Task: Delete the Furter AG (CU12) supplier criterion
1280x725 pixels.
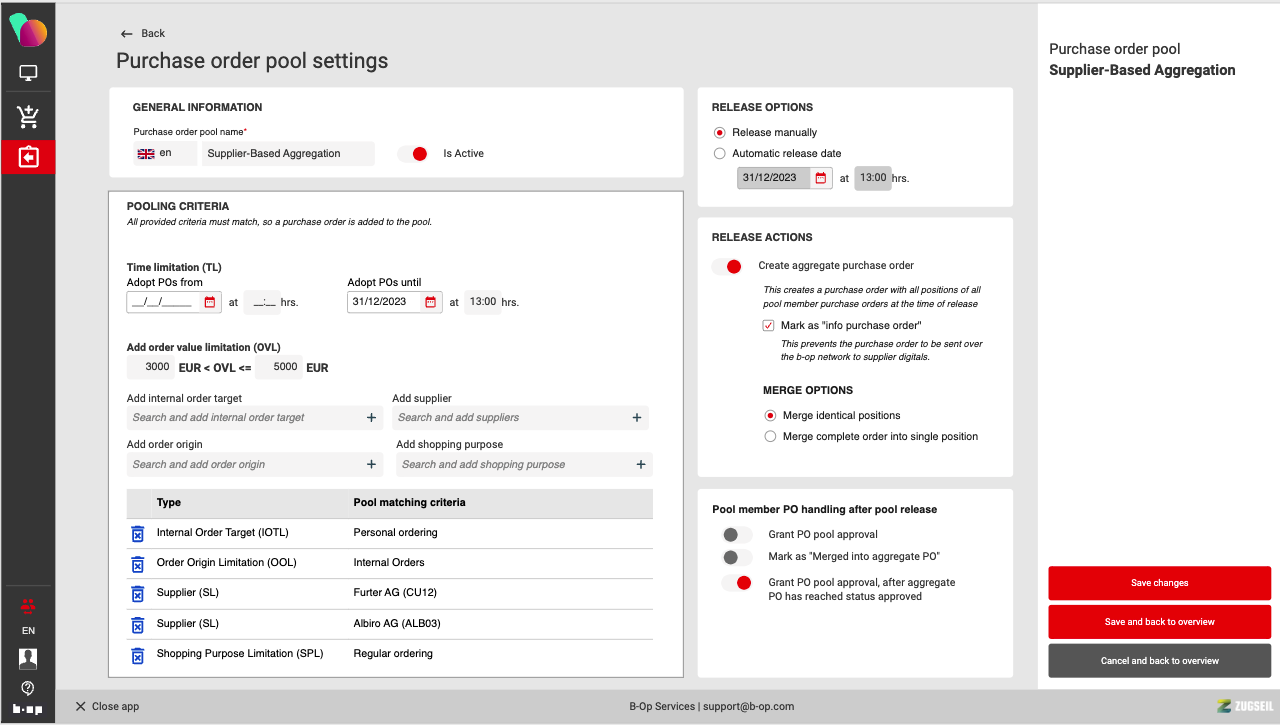Action: [x=138, y=594]
